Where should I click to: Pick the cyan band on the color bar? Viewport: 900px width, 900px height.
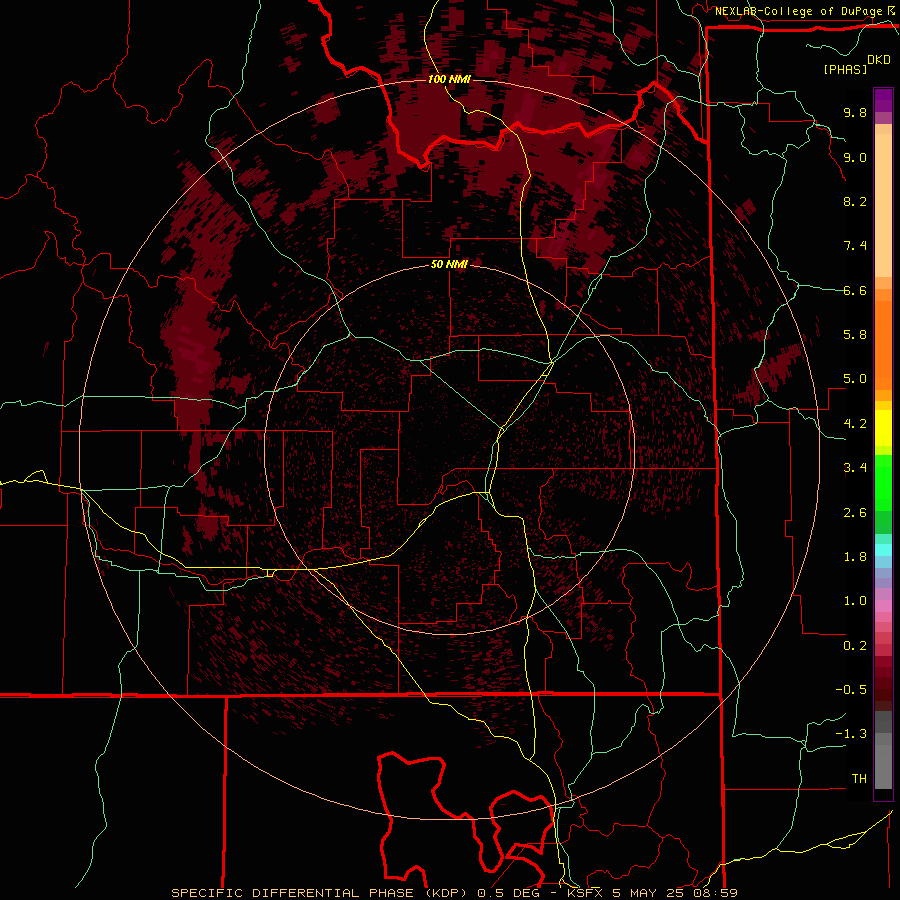tap(883, 550)
